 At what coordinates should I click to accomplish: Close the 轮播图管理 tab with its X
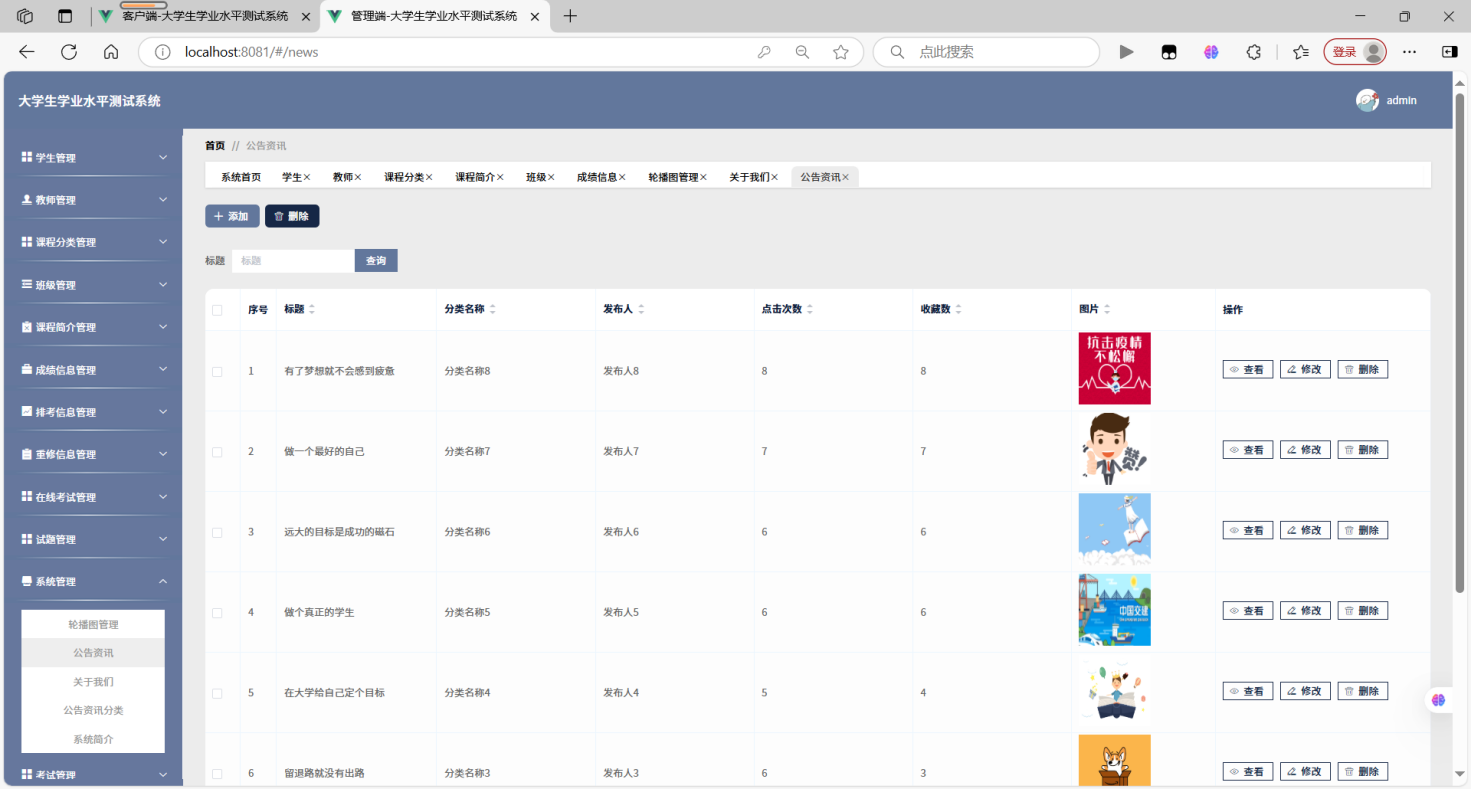click(x=703, y=177)
